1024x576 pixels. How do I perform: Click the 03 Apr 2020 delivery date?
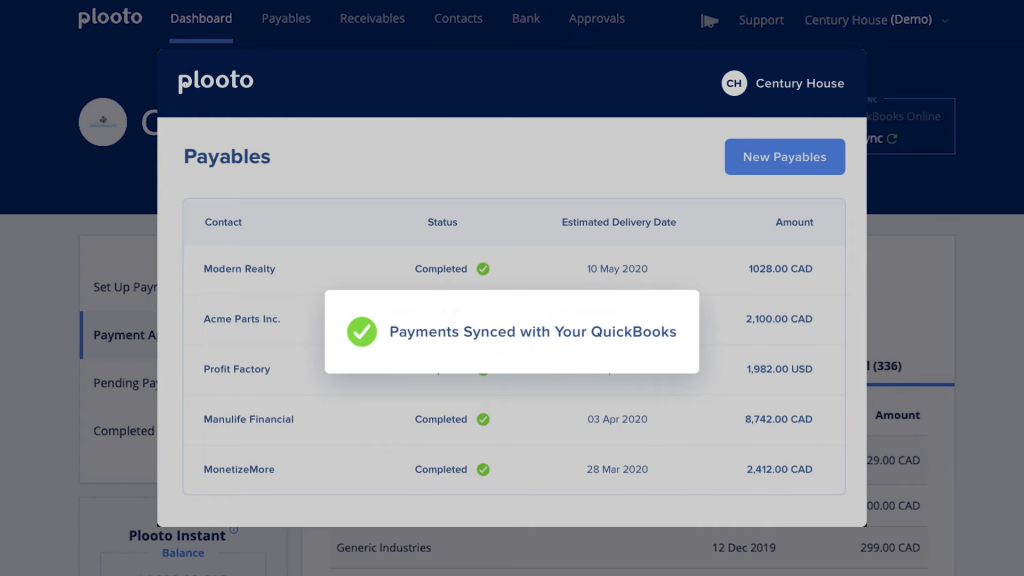(617, 419)
